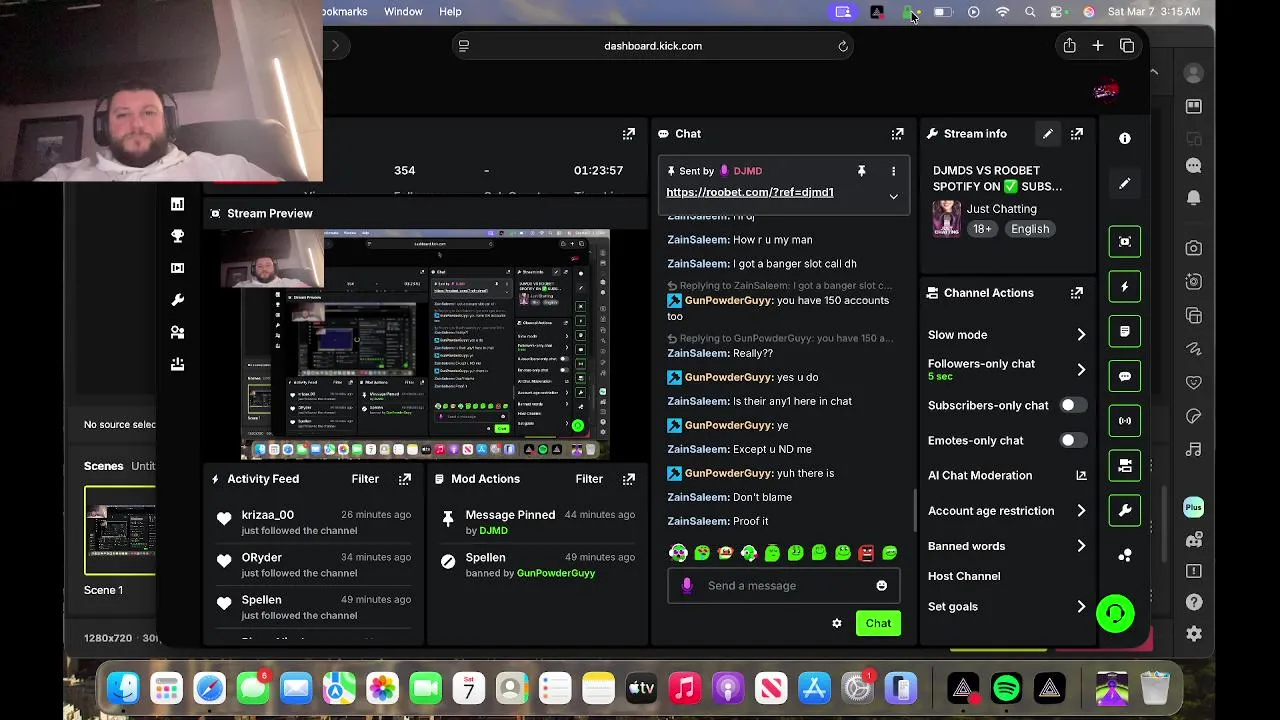This screenshot has width=1280, height=720.
Task: Open AI Chat Moderation external link
Action: [1081, 476]
